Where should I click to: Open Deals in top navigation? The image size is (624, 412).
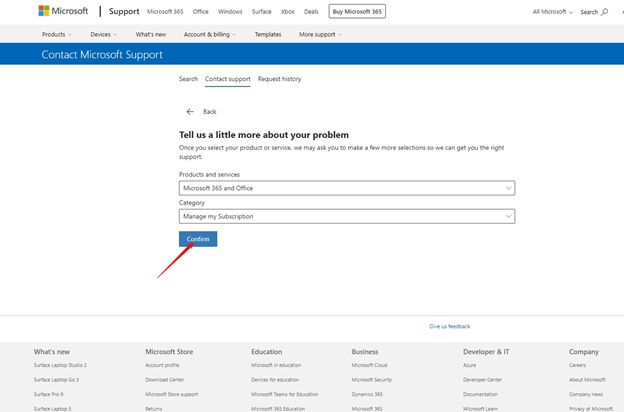pyautogui.click(x=311, y=12)
